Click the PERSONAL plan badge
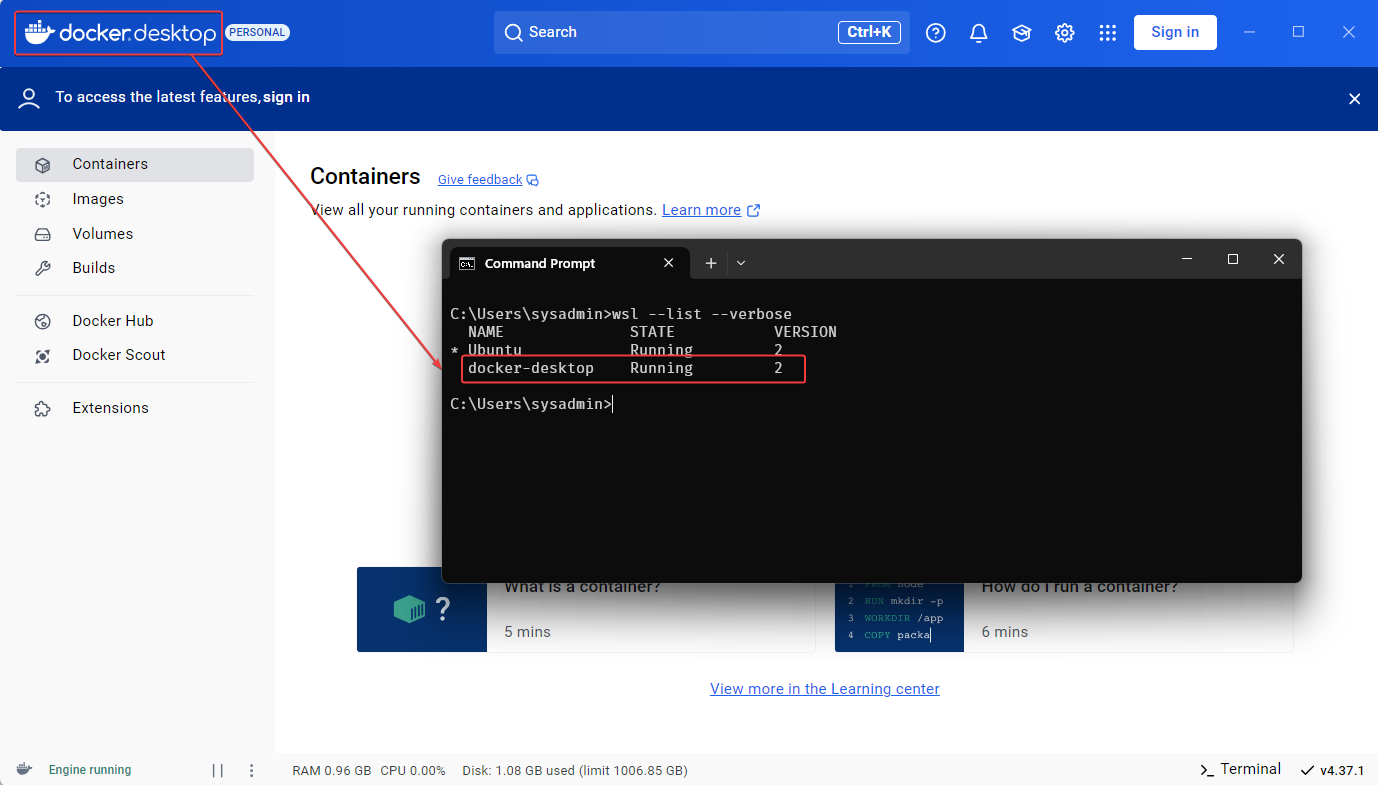Image resolution: width=1378 pixels, height=785 pixels. (x=258, y=32)
